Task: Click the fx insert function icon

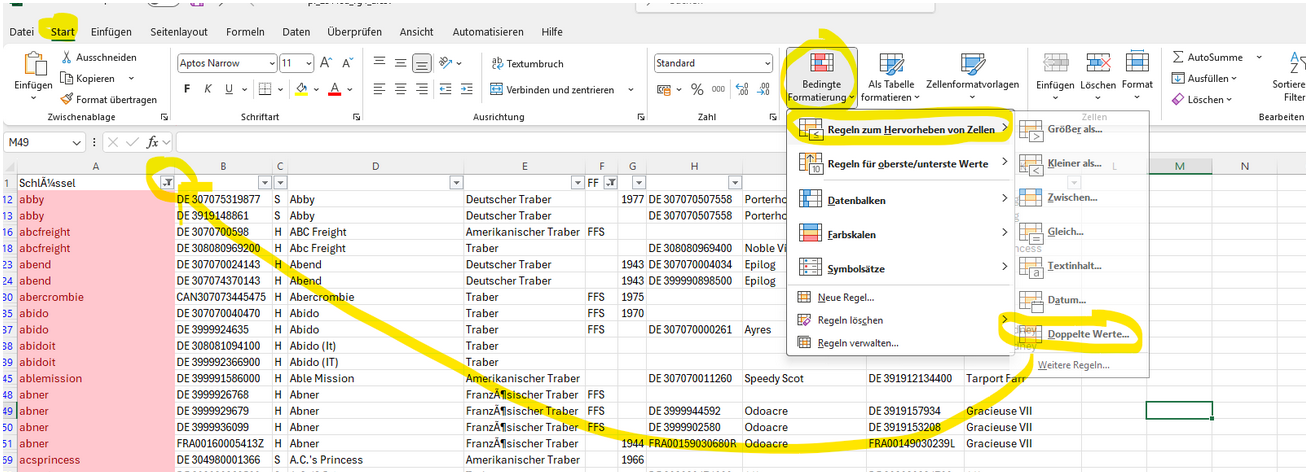Action: 153,142
